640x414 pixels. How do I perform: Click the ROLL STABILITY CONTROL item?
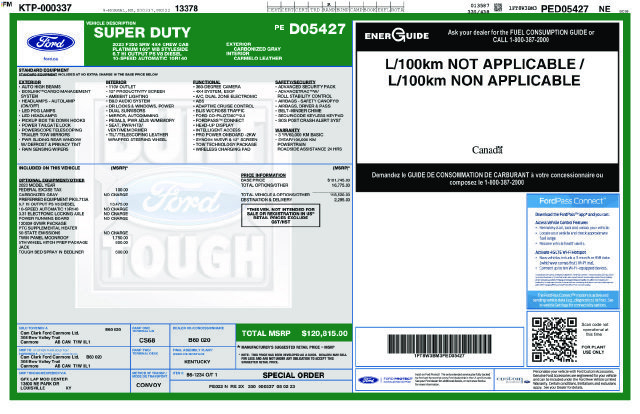pos(304,96)
